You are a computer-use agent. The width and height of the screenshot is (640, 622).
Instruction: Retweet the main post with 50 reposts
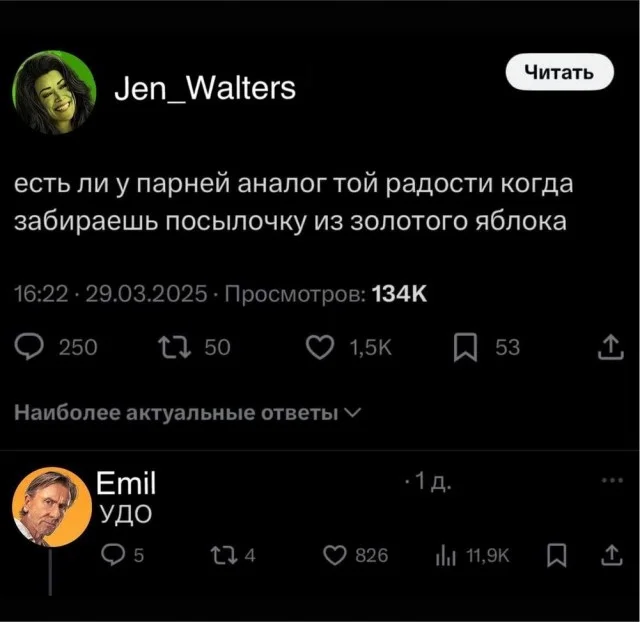175,347
